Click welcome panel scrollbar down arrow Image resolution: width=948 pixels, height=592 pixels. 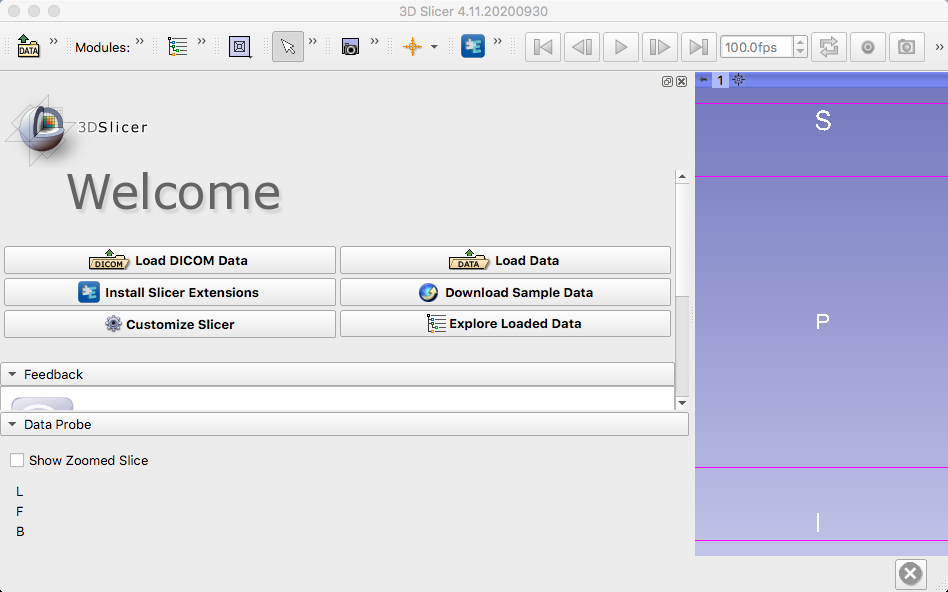pyautogui.click(x=682, y=403)
